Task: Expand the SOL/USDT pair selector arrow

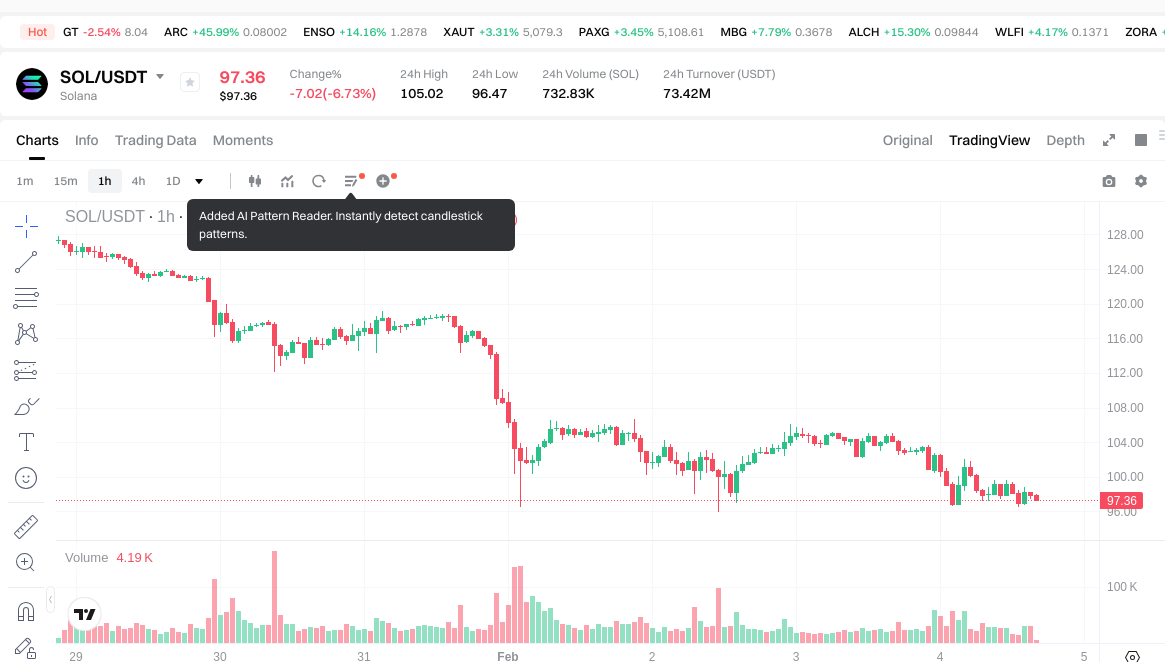Action: [160, 77]
